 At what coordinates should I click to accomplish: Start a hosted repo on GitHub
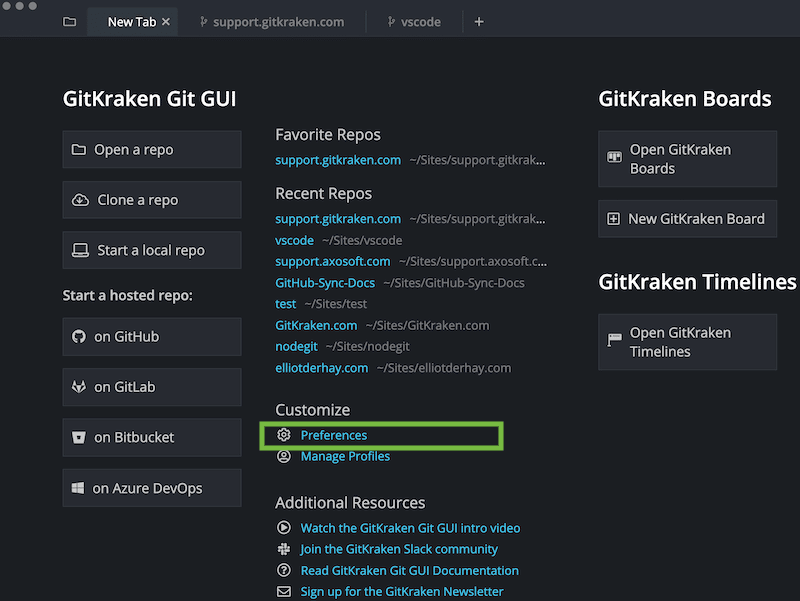click(x=152, y=337)
